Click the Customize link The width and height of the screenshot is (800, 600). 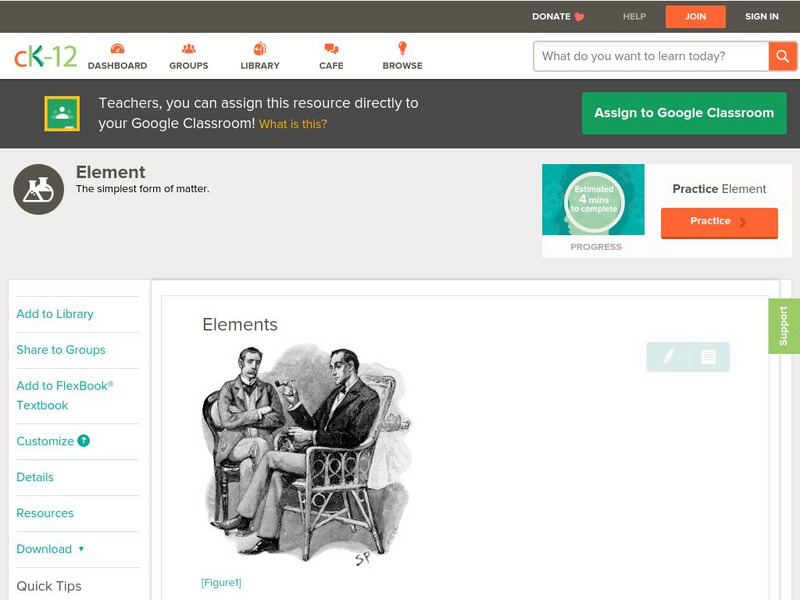coord(45,441)
